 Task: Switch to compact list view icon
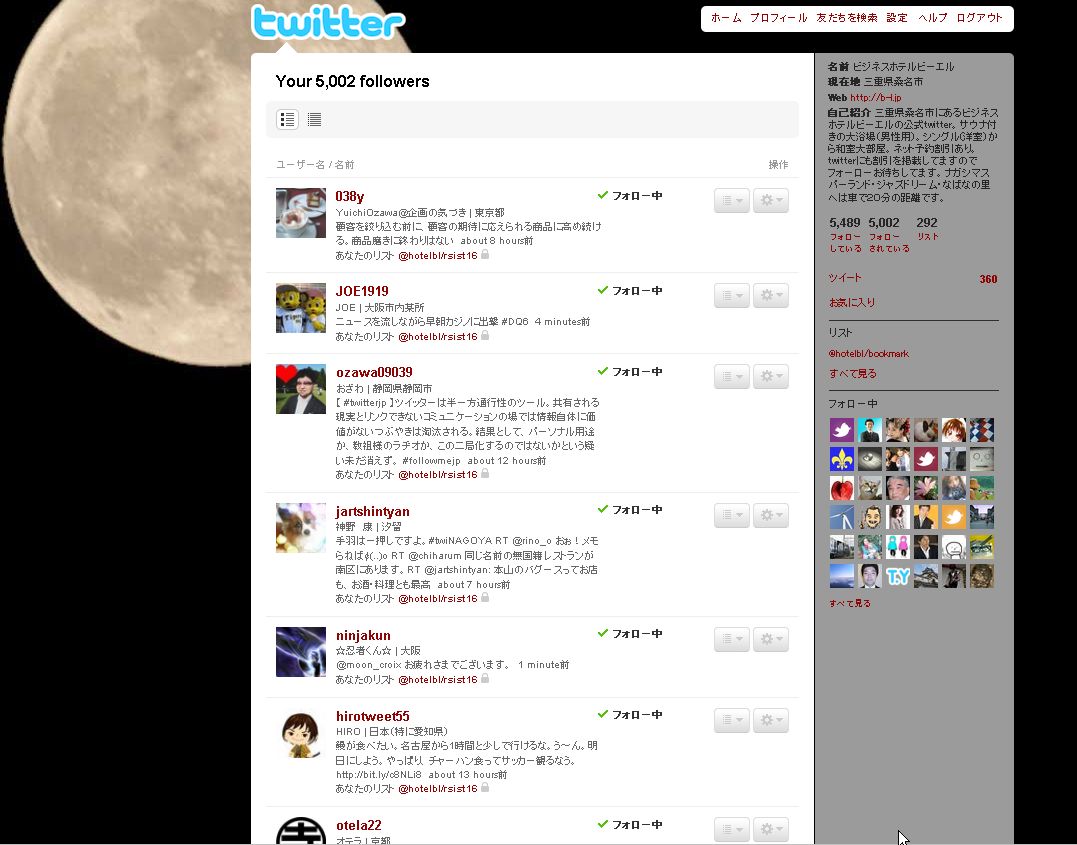pos(314,120)
